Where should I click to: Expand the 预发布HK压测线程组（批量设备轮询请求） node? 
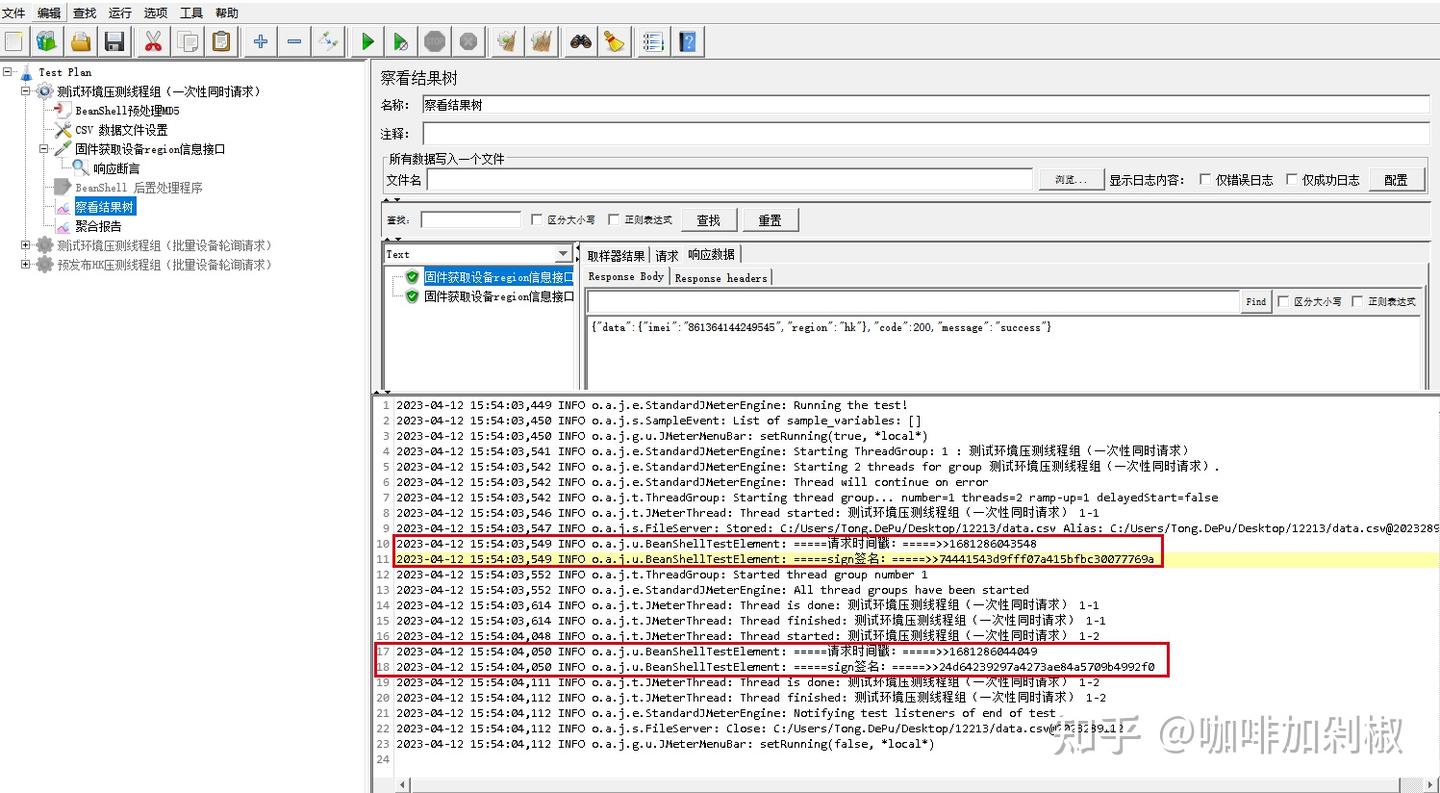(26, 265)
